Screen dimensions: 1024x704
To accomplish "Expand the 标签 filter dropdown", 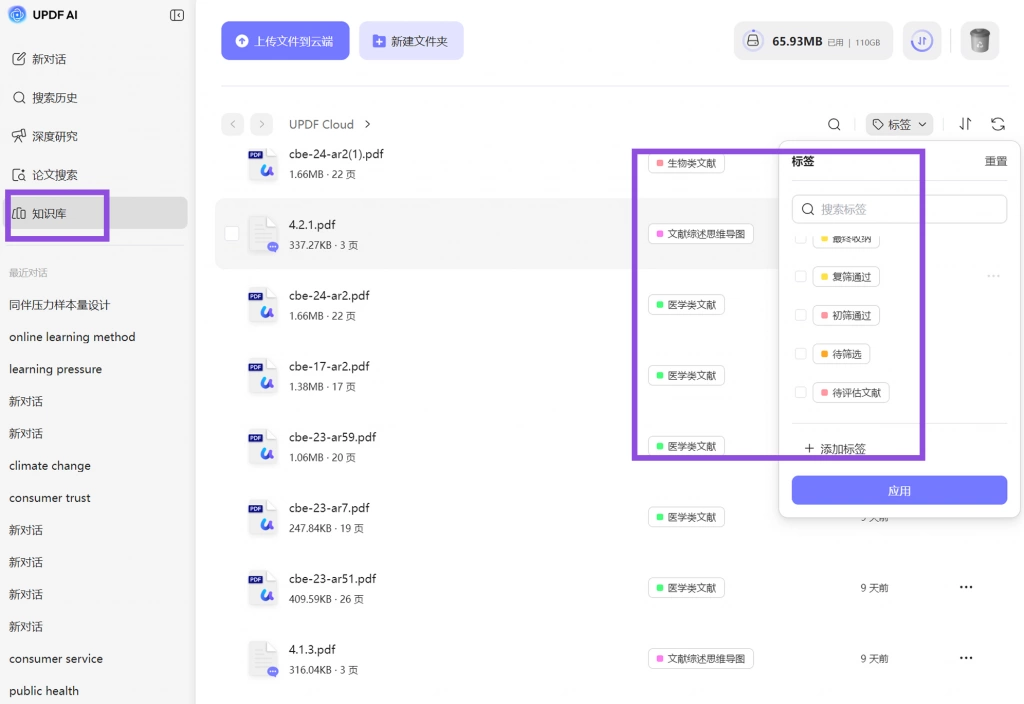I will [899, 124].
